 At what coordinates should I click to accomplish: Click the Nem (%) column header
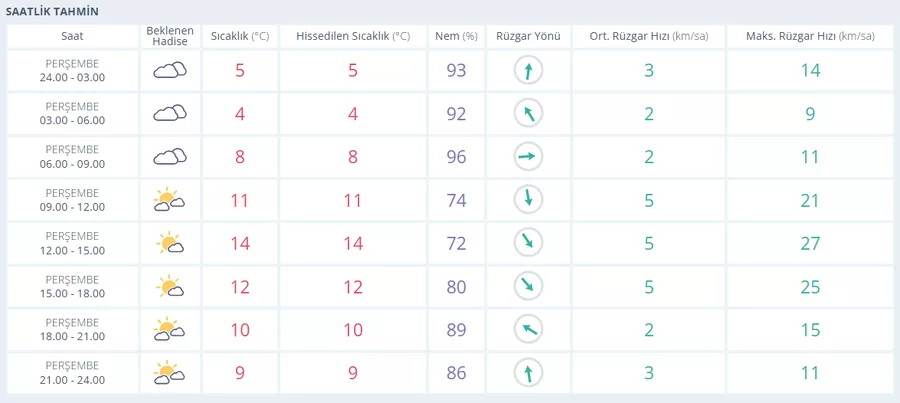tap(456, 36)
